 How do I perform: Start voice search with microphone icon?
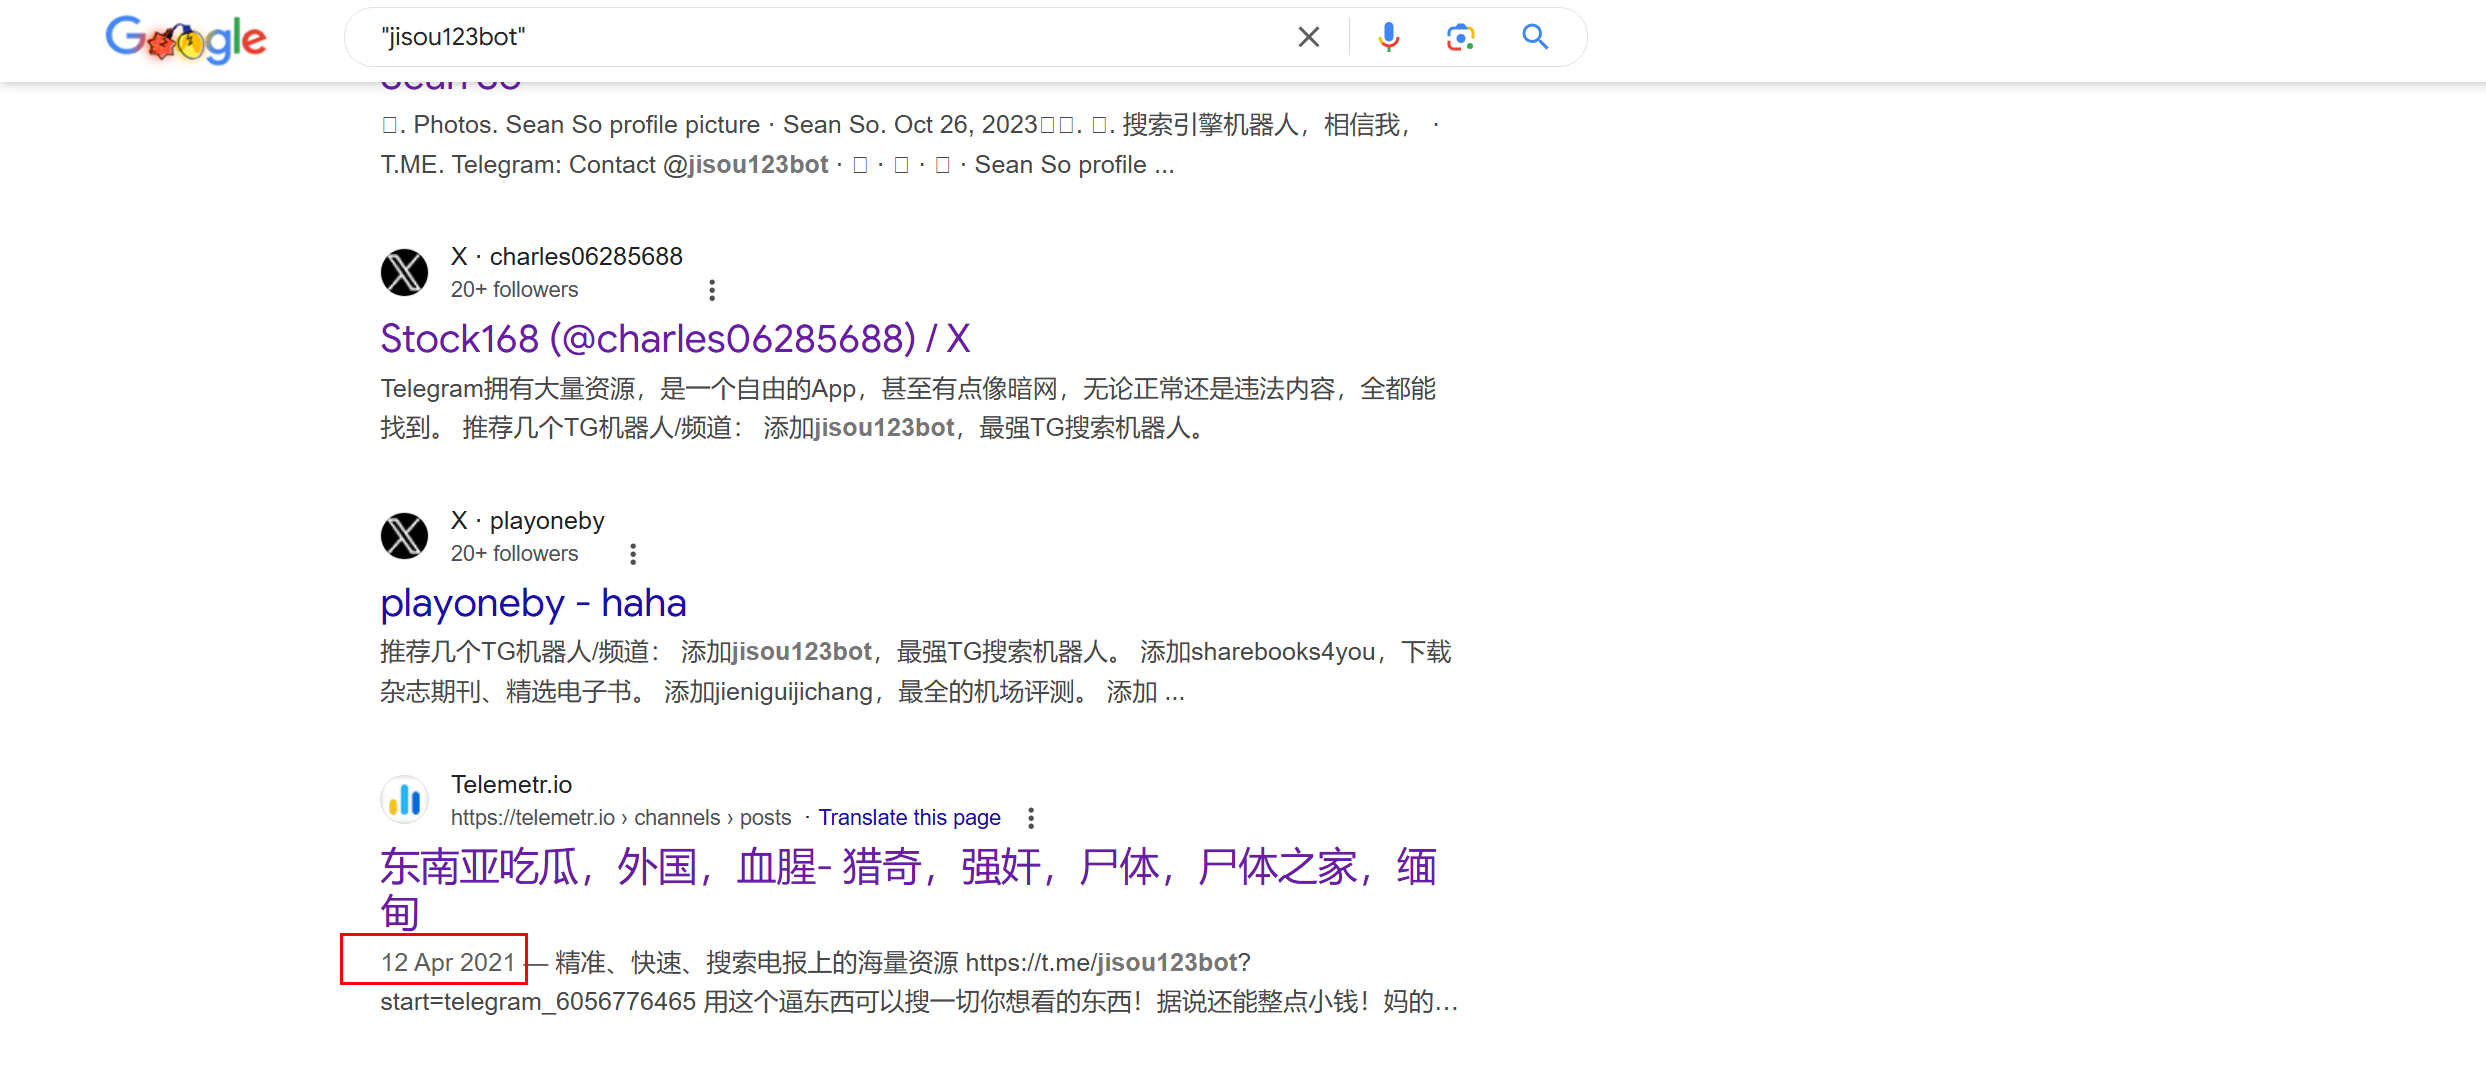[x=1388, y=37]
